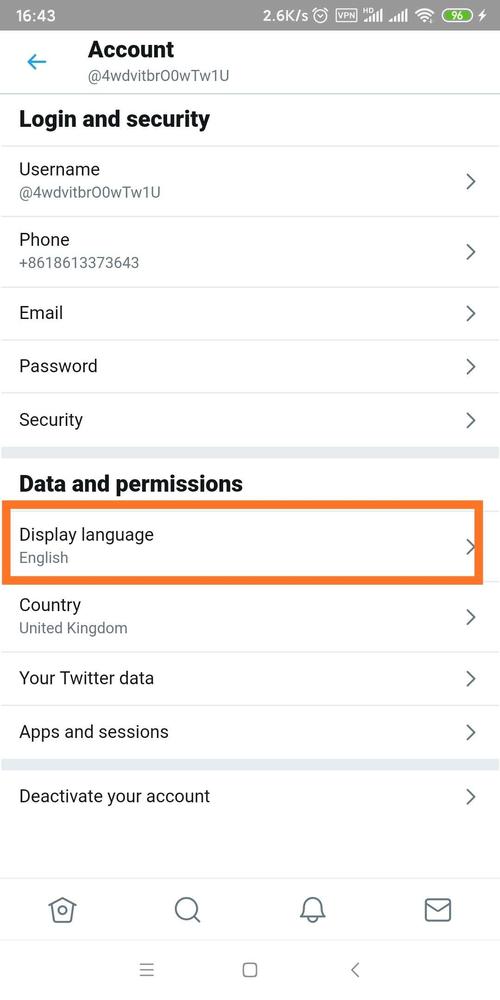Open the Email setting
This screenshot has height=1000, width=500.
point(250,313)
